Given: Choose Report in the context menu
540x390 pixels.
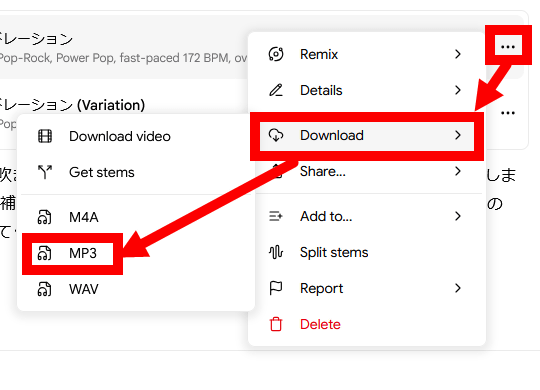Looking at the screenshot, I should coord(367,288).
